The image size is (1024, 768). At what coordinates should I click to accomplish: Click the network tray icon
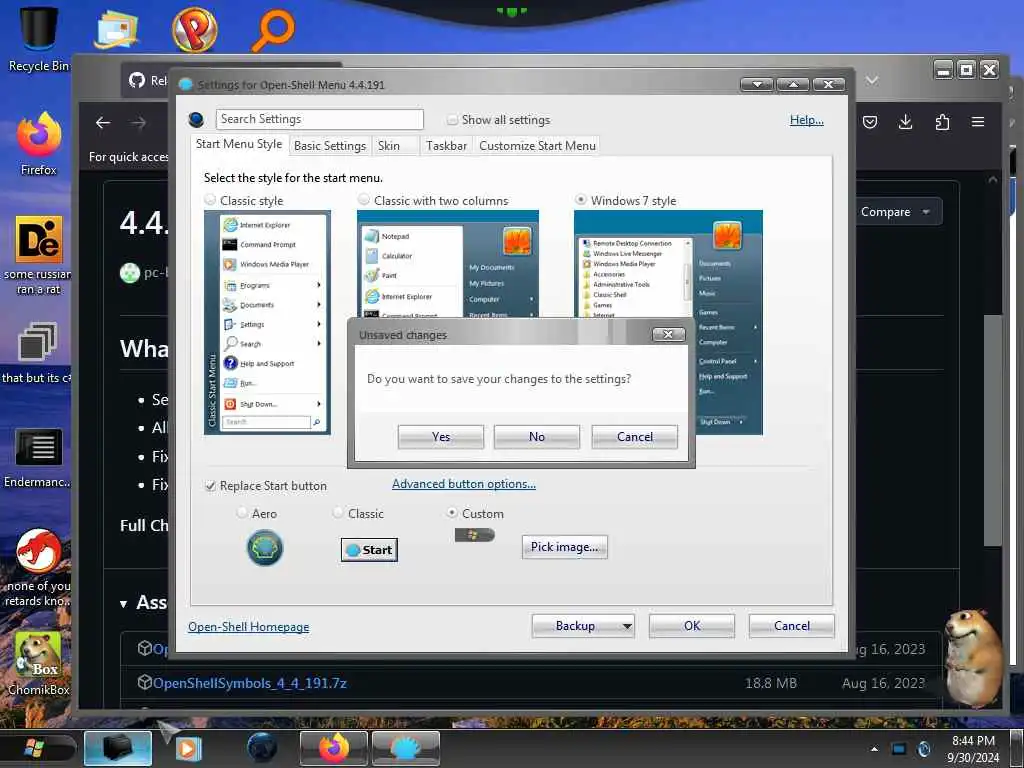pos(899,749)
